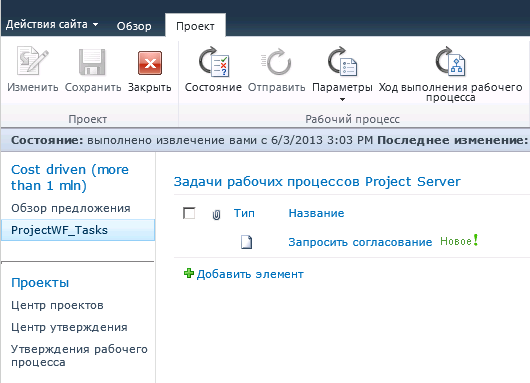Go to Центр проектов
This screenshot has width=530, height=383.
[x=57, y=305]
